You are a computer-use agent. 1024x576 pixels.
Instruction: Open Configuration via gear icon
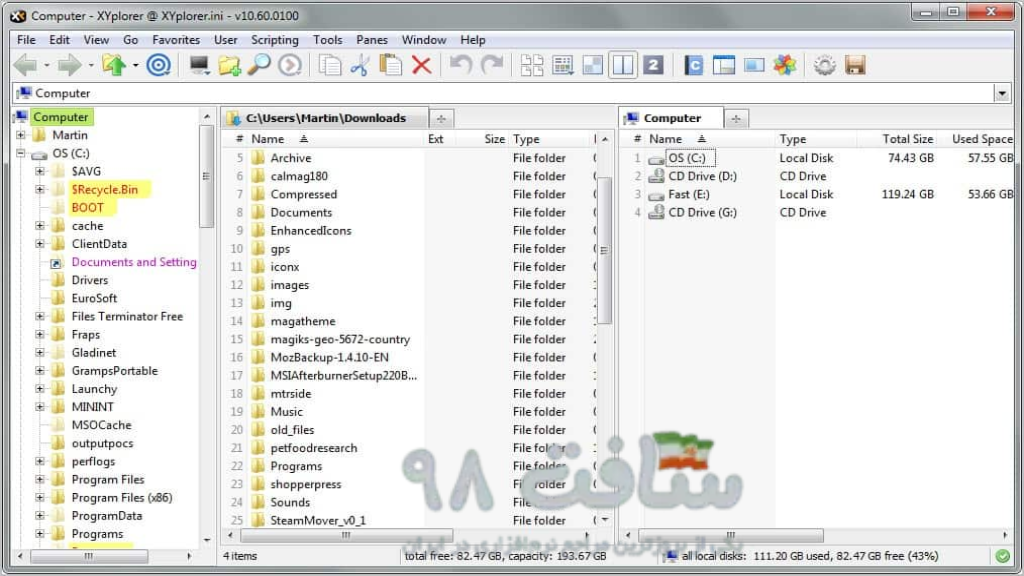pos(825,65)
